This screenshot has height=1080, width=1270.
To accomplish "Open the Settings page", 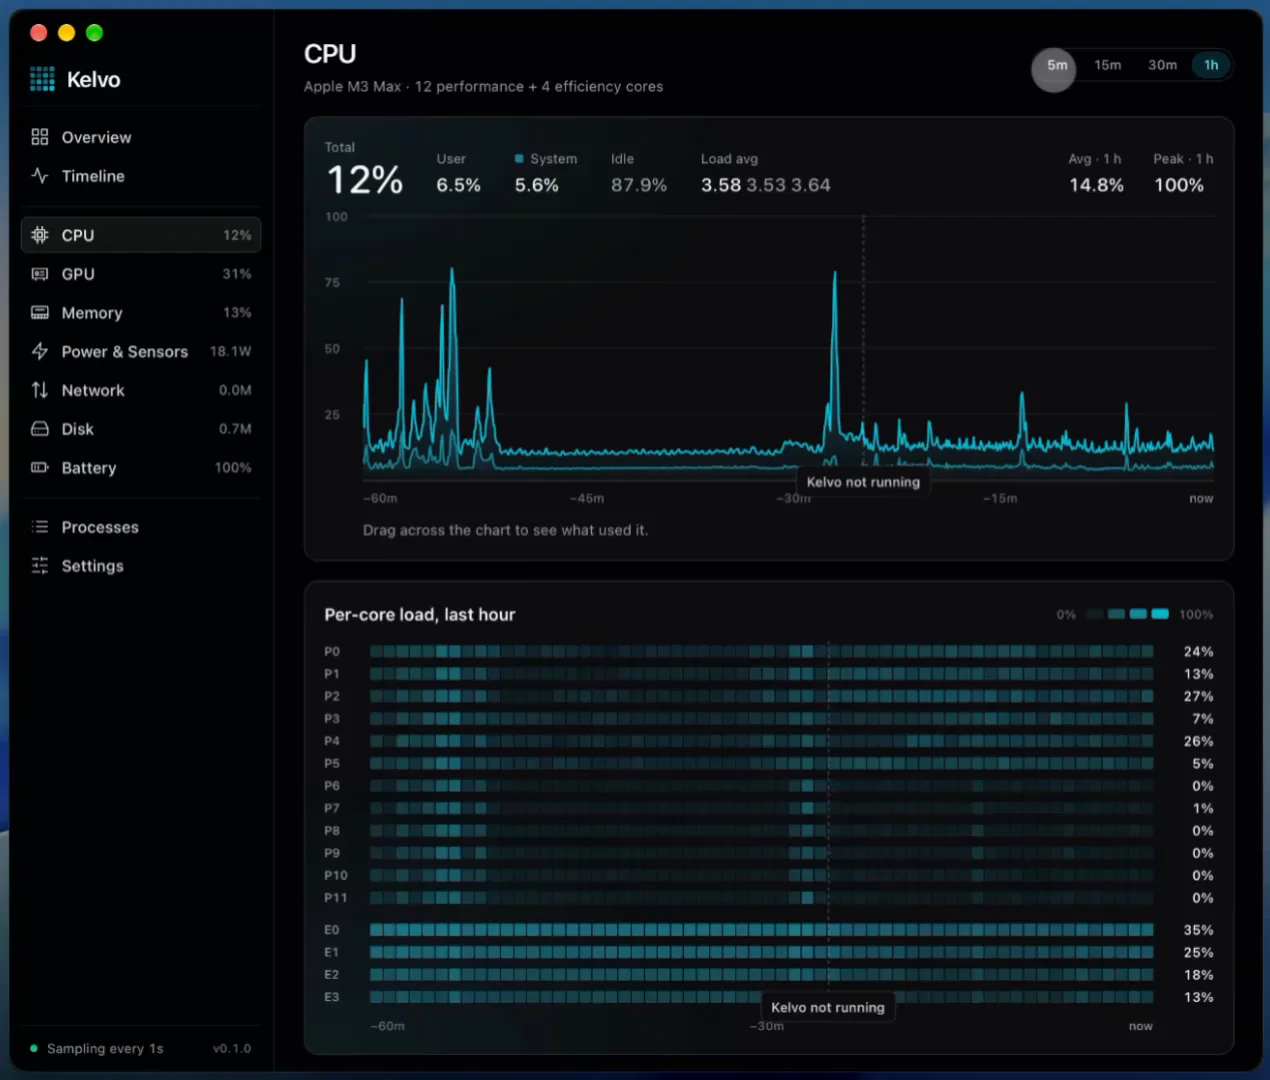I will [x=140, y=566].
